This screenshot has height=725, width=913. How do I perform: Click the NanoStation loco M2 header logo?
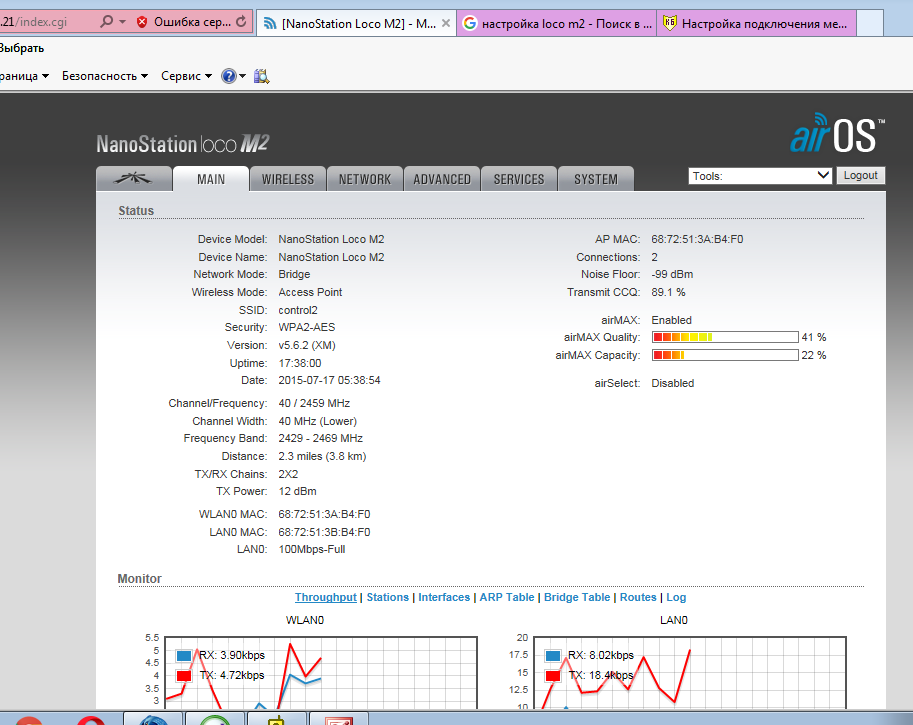point(182,144)
